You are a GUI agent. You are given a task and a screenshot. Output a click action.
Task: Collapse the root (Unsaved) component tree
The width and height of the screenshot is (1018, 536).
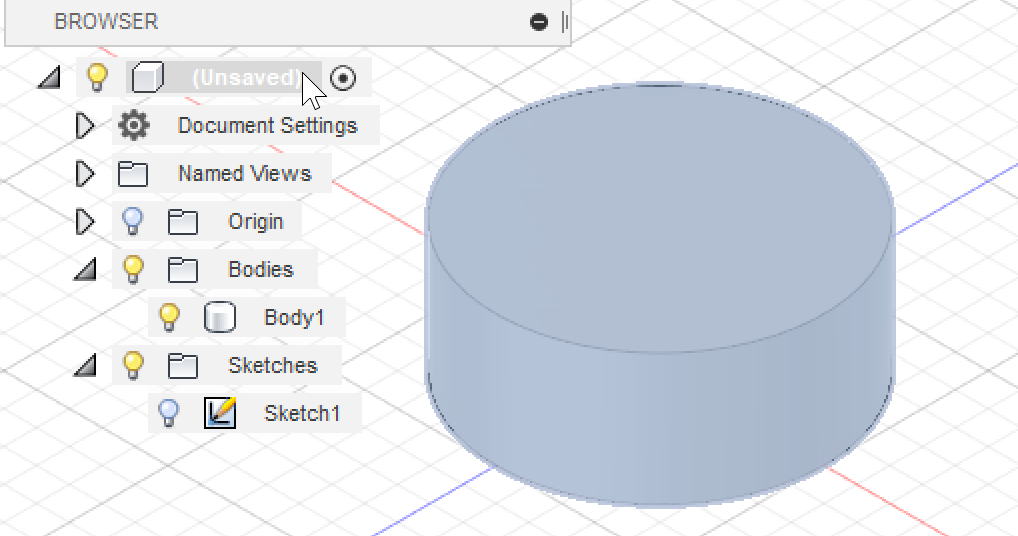tap(49, 77)
